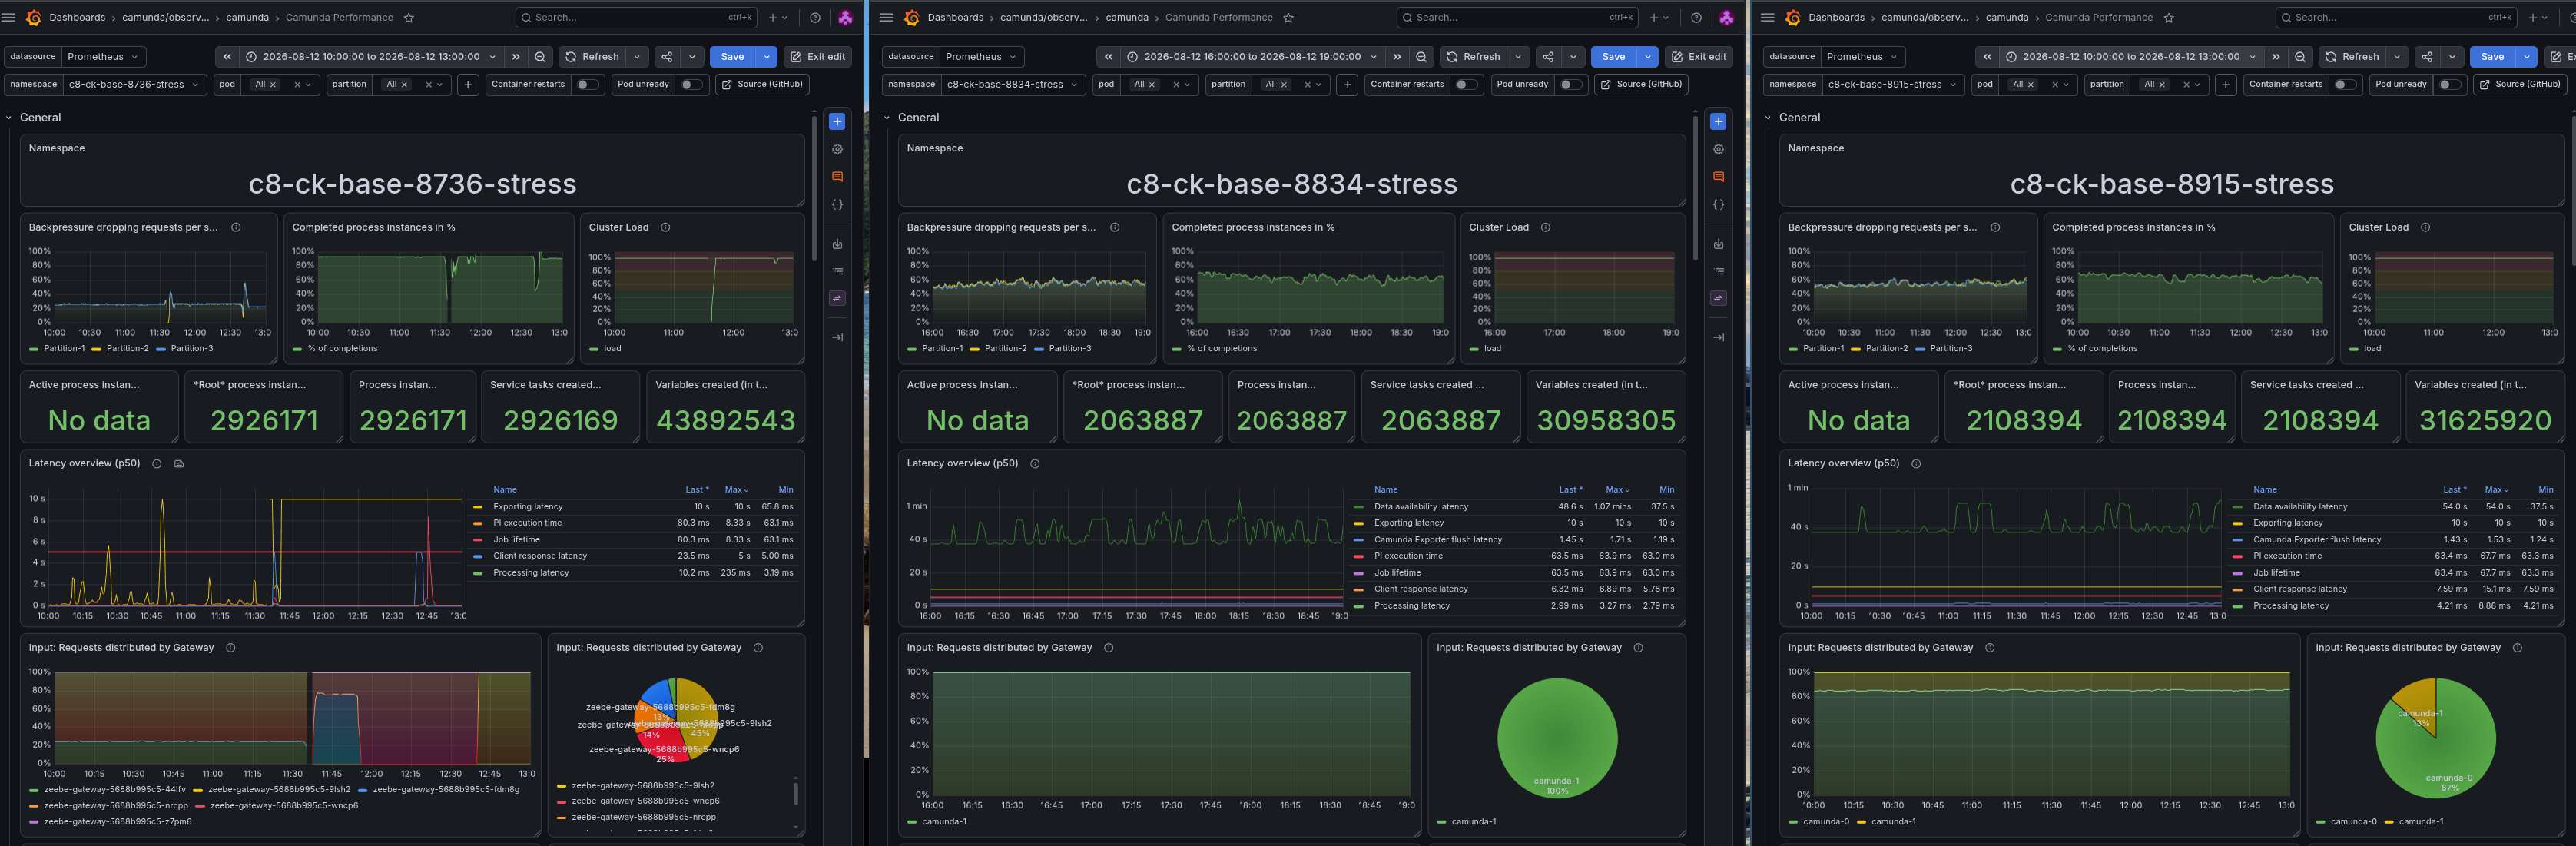Toggle Pod unready in the 8915-stress window

pos(2449,84)
